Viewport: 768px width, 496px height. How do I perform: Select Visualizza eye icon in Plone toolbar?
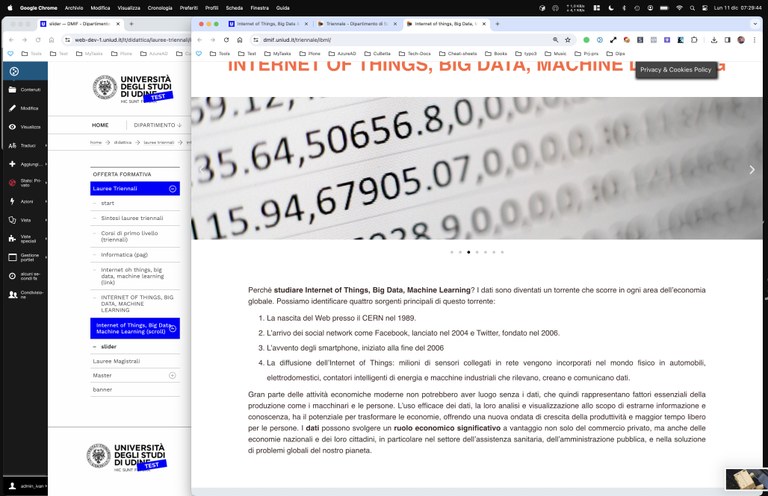25,127
